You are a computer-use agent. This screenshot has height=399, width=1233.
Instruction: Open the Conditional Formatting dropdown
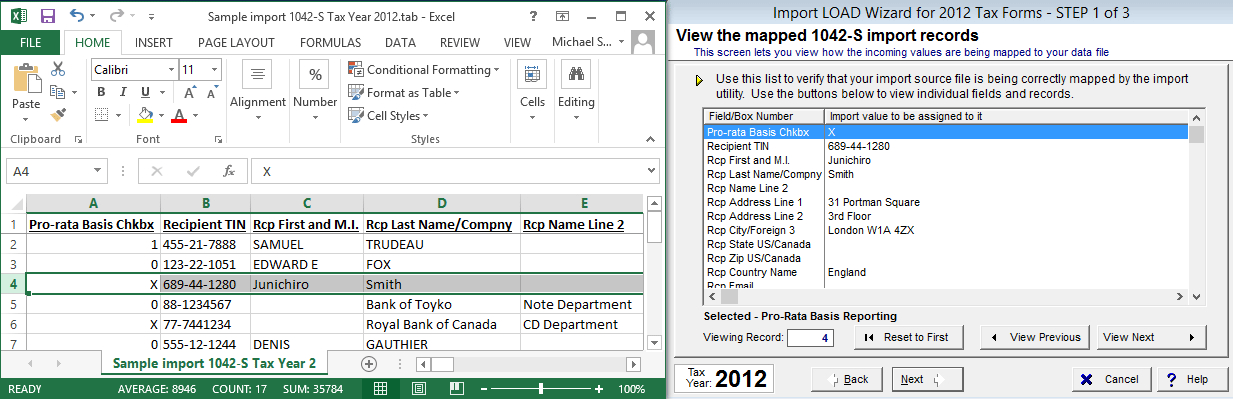(x=424, y=69)
